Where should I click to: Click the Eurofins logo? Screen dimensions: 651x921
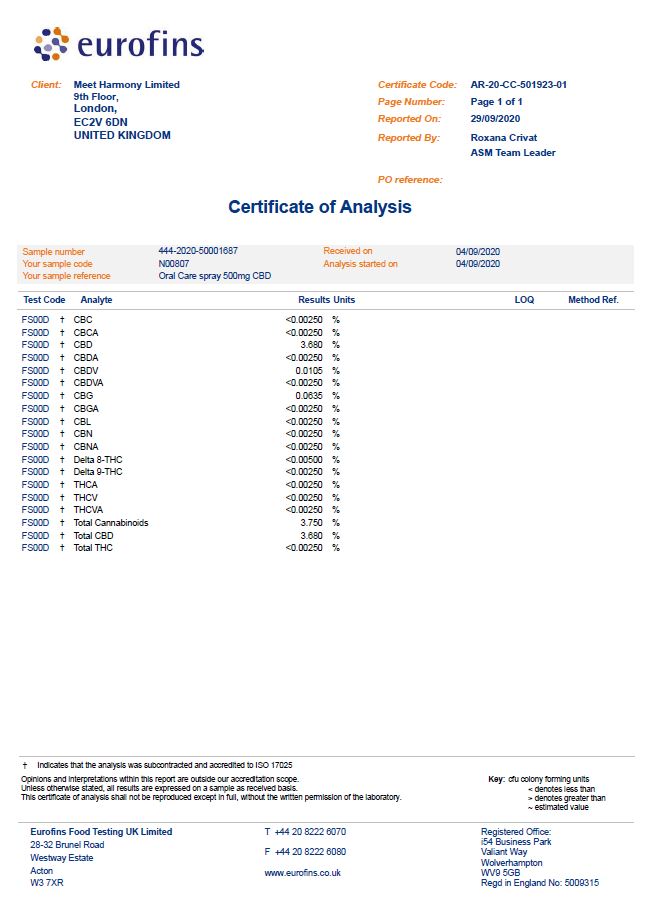coord(119,44)
